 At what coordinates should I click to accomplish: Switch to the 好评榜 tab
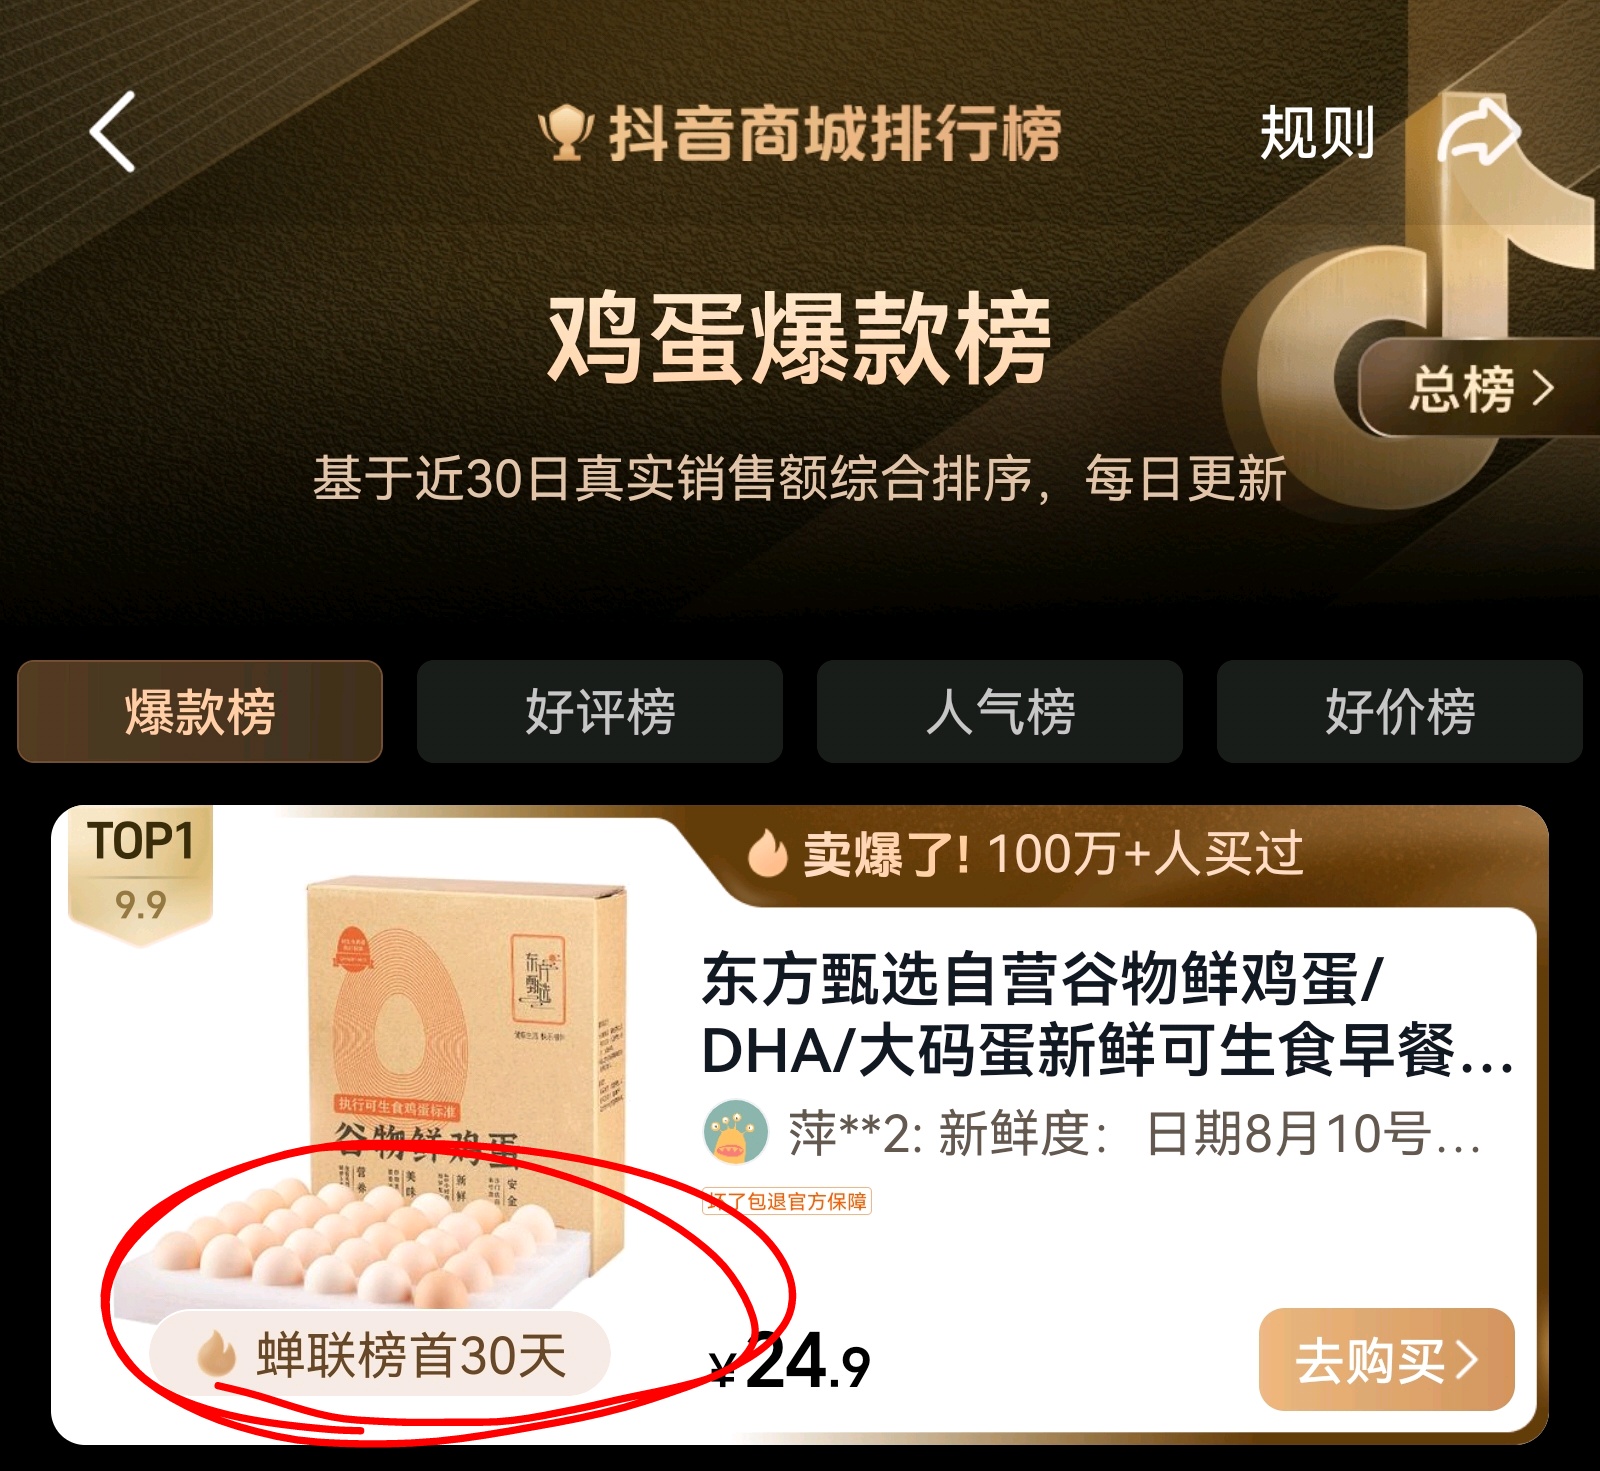click(x=600, y=711)
